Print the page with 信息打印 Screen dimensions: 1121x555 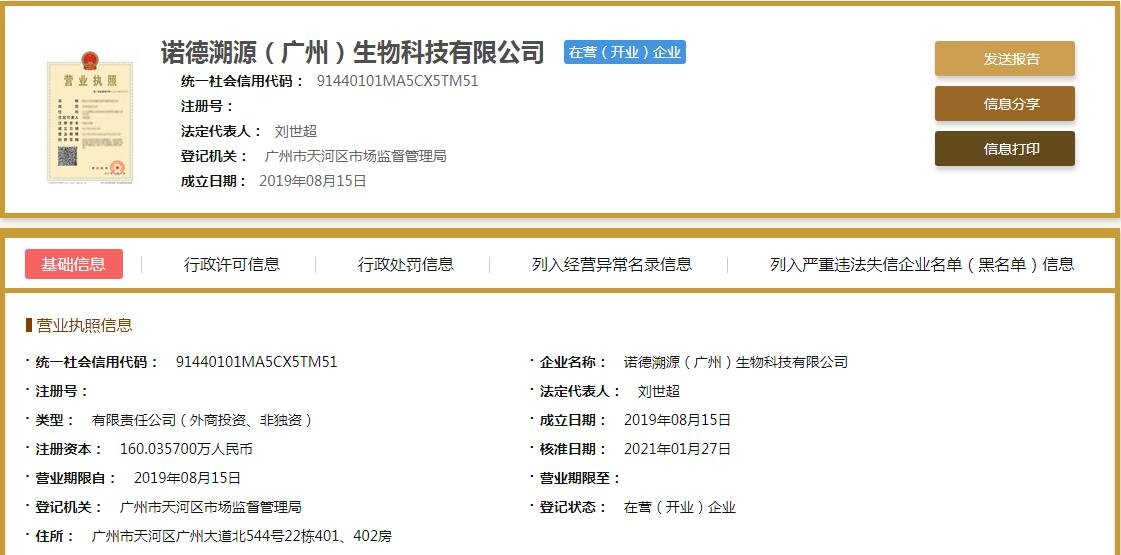click(x=1004, y=149)
